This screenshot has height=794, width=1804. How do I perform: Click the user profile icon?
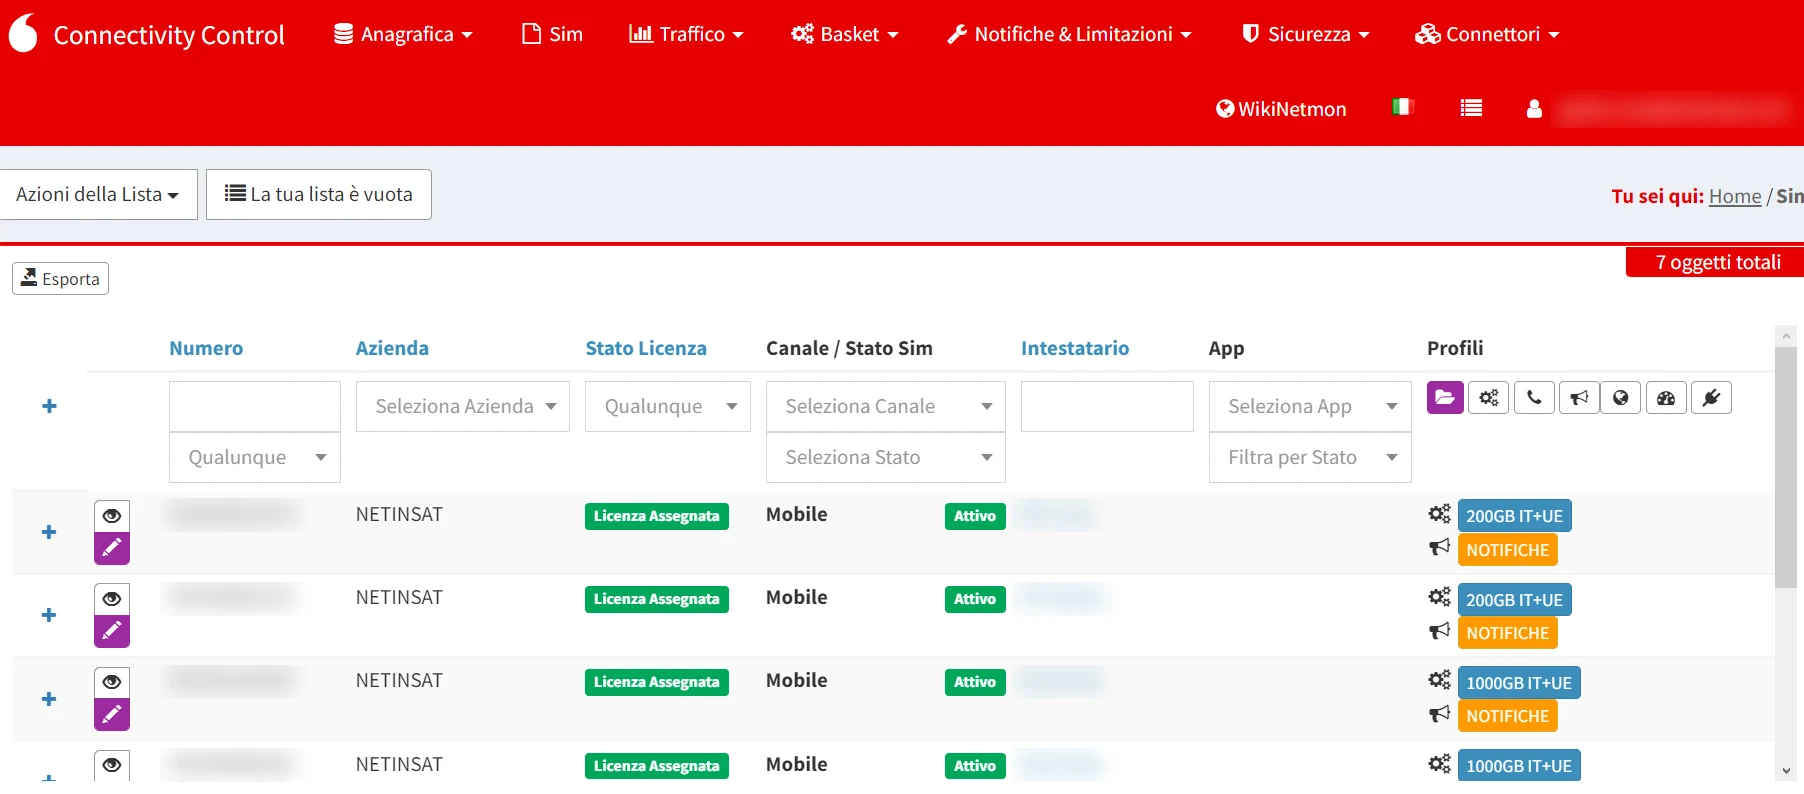[1534, 108]
